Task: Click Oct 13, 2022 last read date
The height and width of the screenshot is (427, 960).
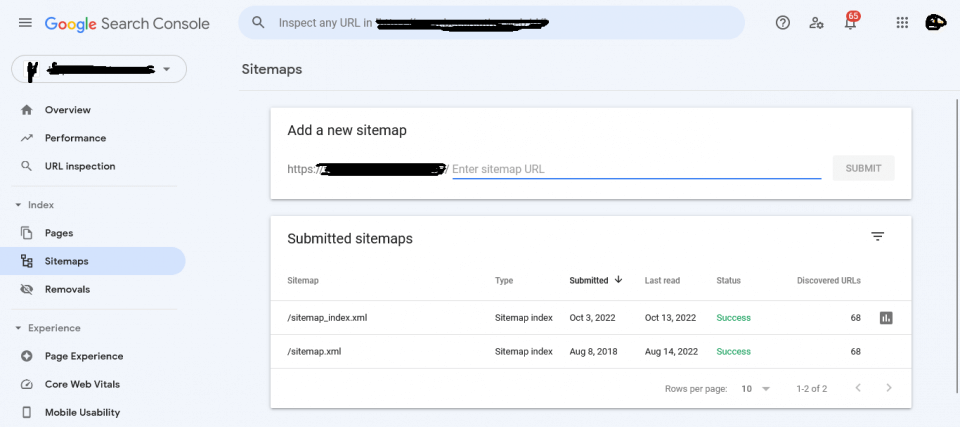Action: pyautogui.click(x=670, y=318)
